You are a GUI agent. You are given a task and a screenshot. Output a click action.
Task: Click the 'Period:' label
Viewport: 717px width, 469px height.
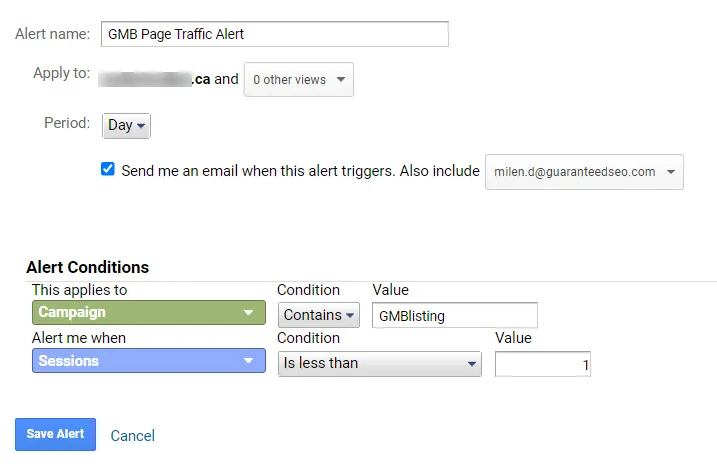tap(69, 122)
